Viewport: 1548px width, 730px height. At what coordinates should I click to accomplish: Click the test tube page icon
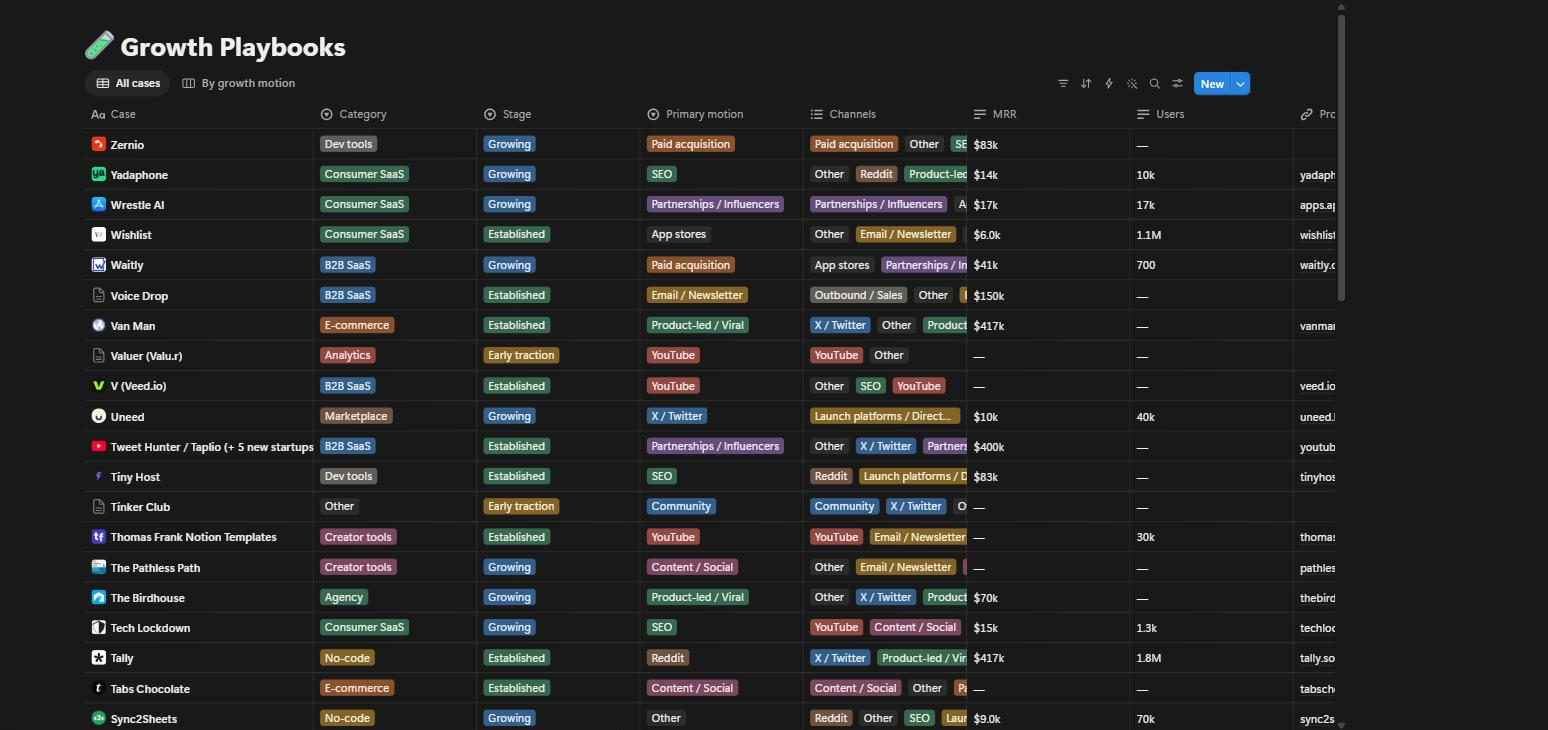[99, 46]
